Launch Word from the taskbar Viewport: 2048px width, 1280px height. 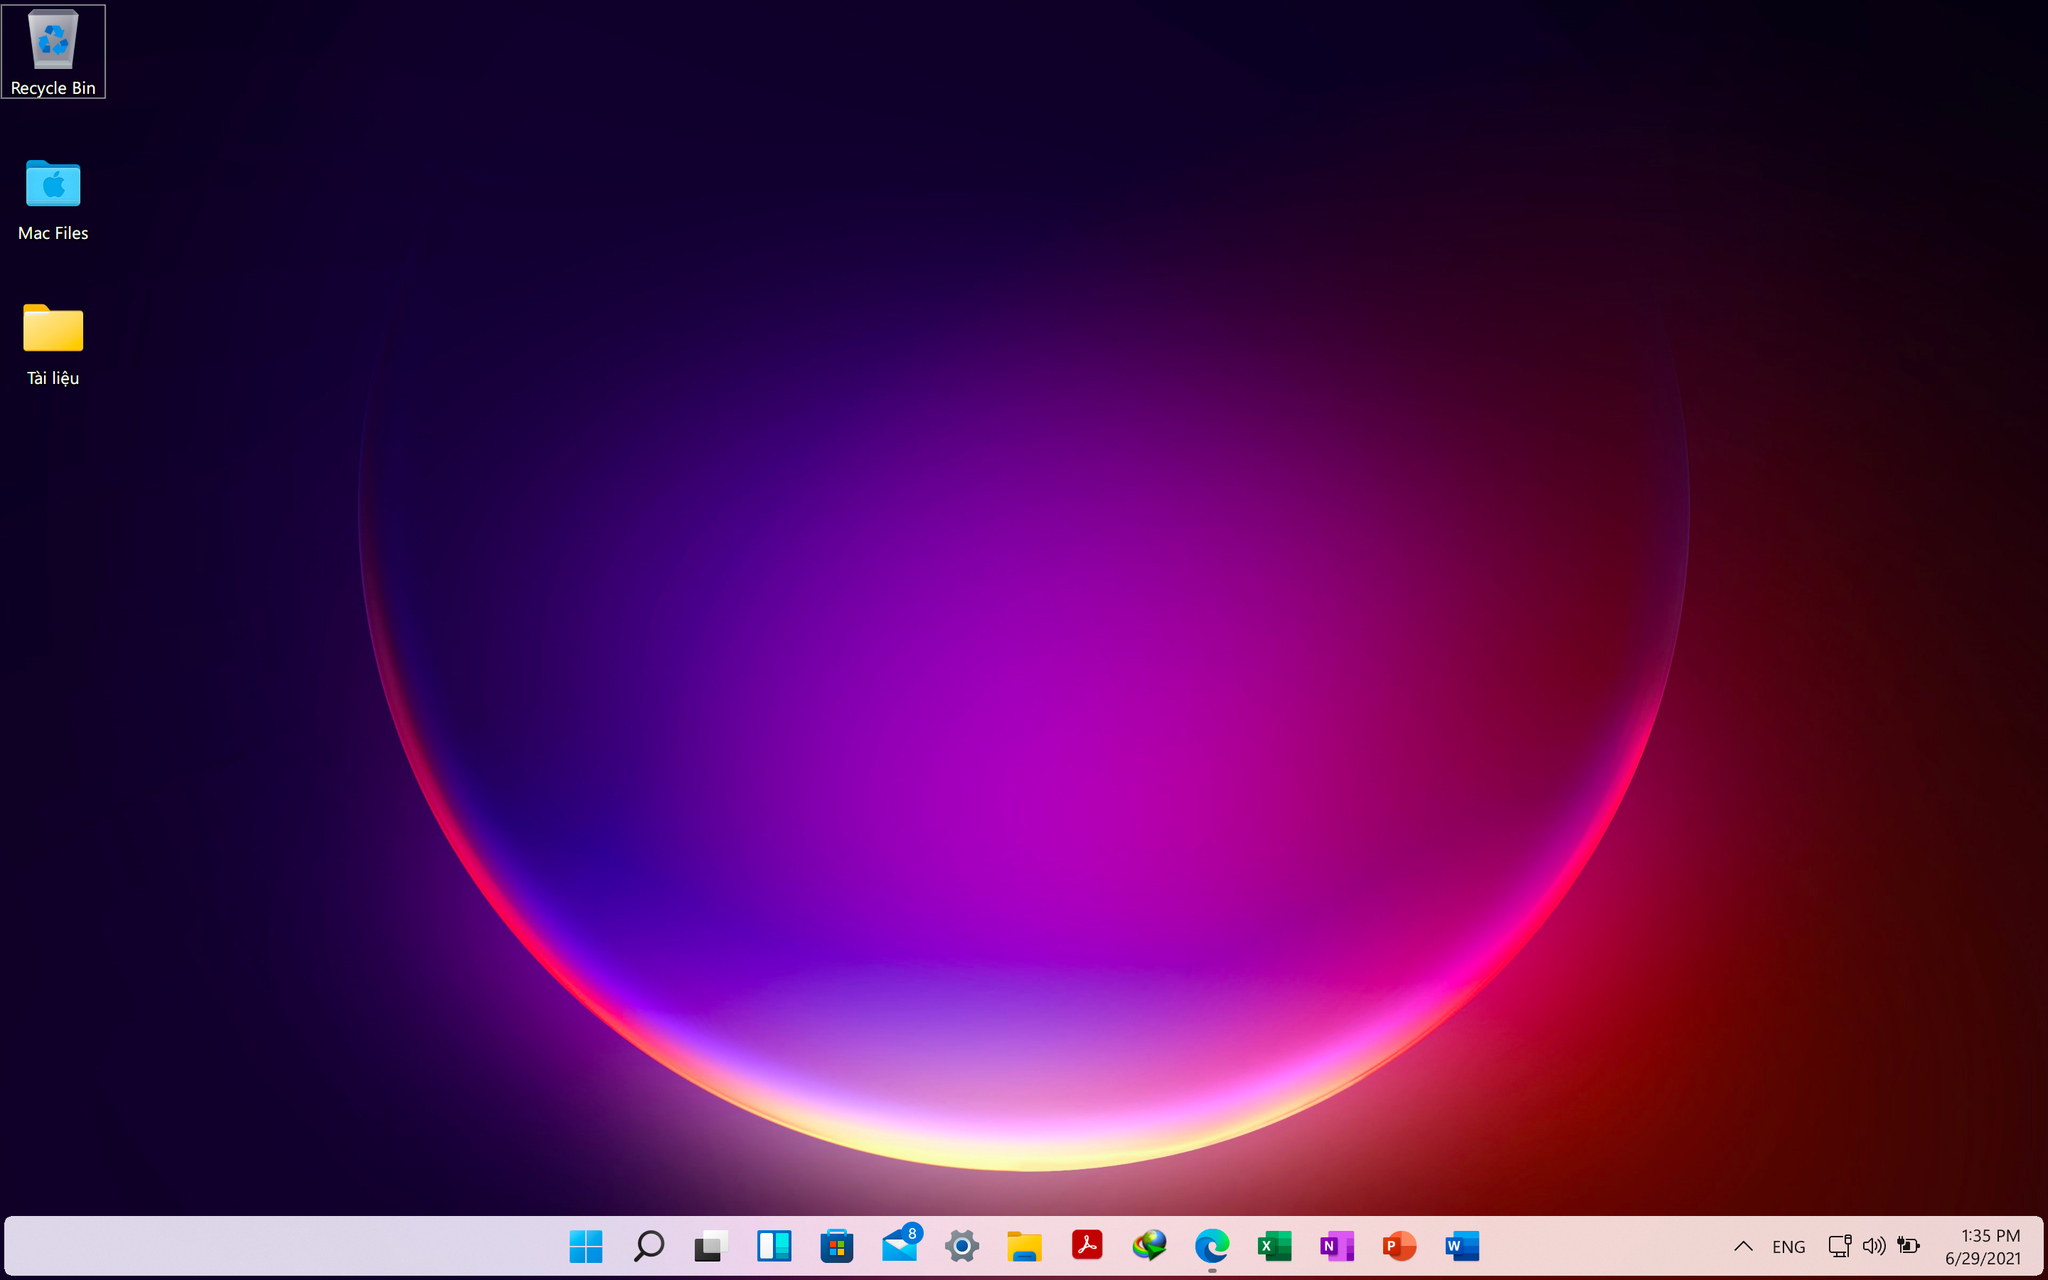click(x=1462, y=1246)
